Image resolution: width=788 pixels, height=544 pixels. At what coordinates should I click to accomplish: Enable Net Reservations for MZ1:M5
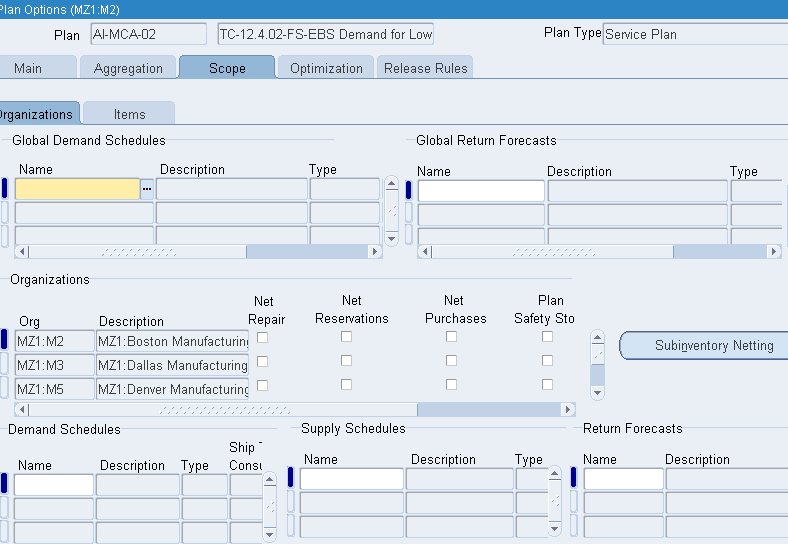(346, 385)
